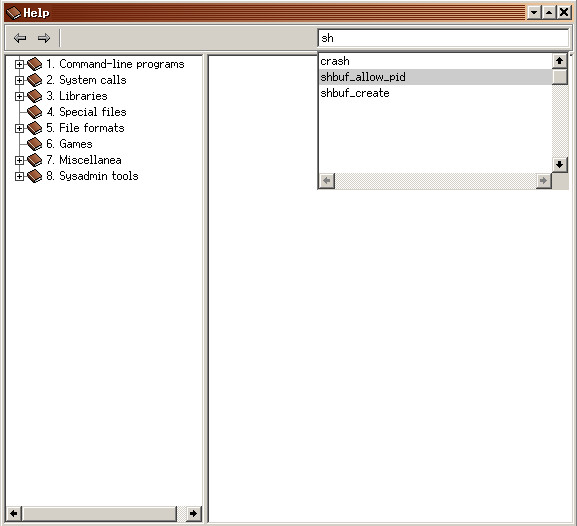
Task: Click the book icon beside Miscellanea
Action: 35,160
